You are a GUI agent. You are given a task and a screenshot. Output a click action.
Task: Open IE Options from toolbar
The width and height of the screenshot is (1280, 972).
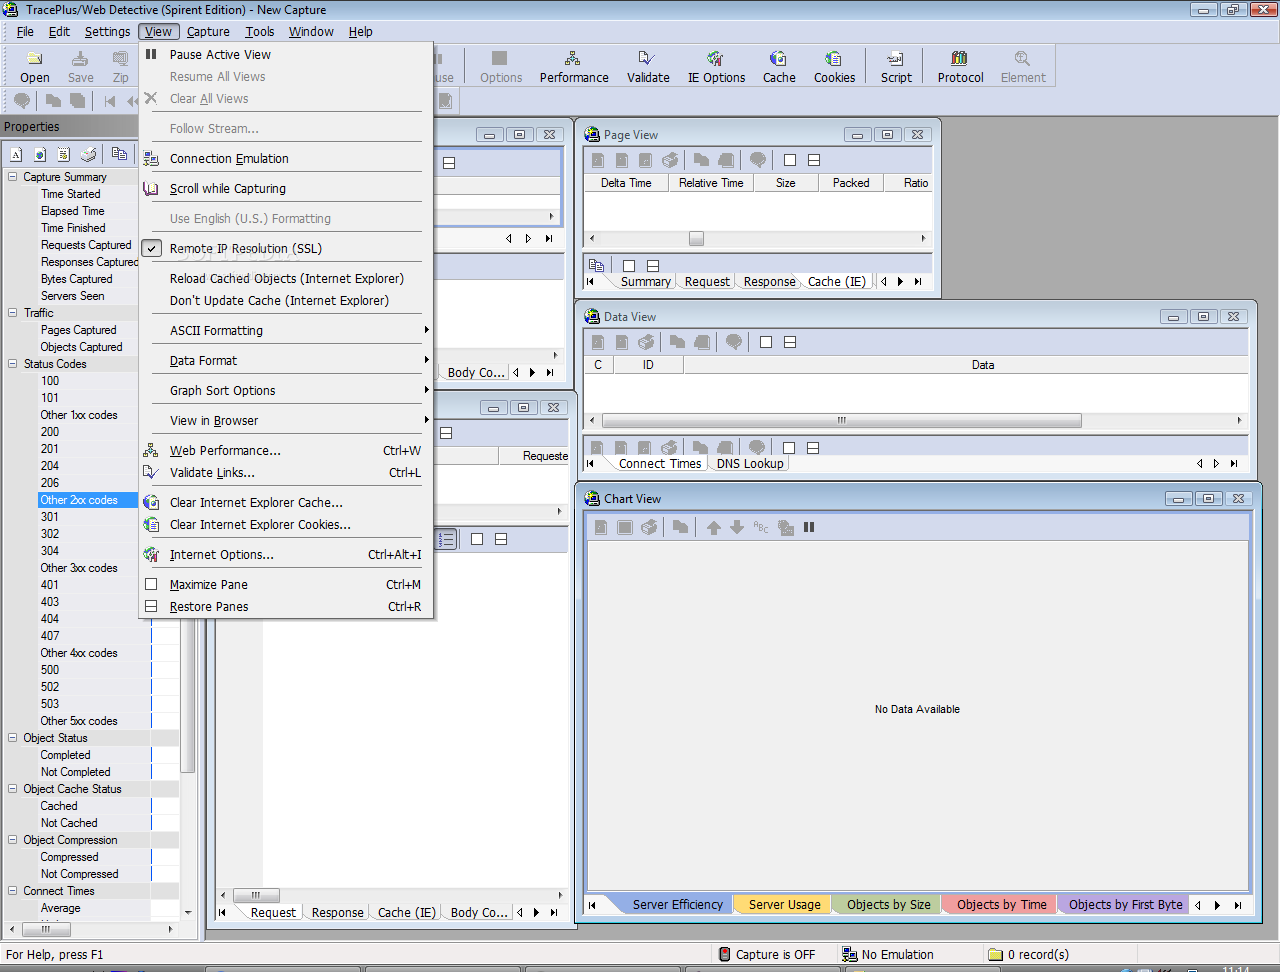[x=716, y=66]
